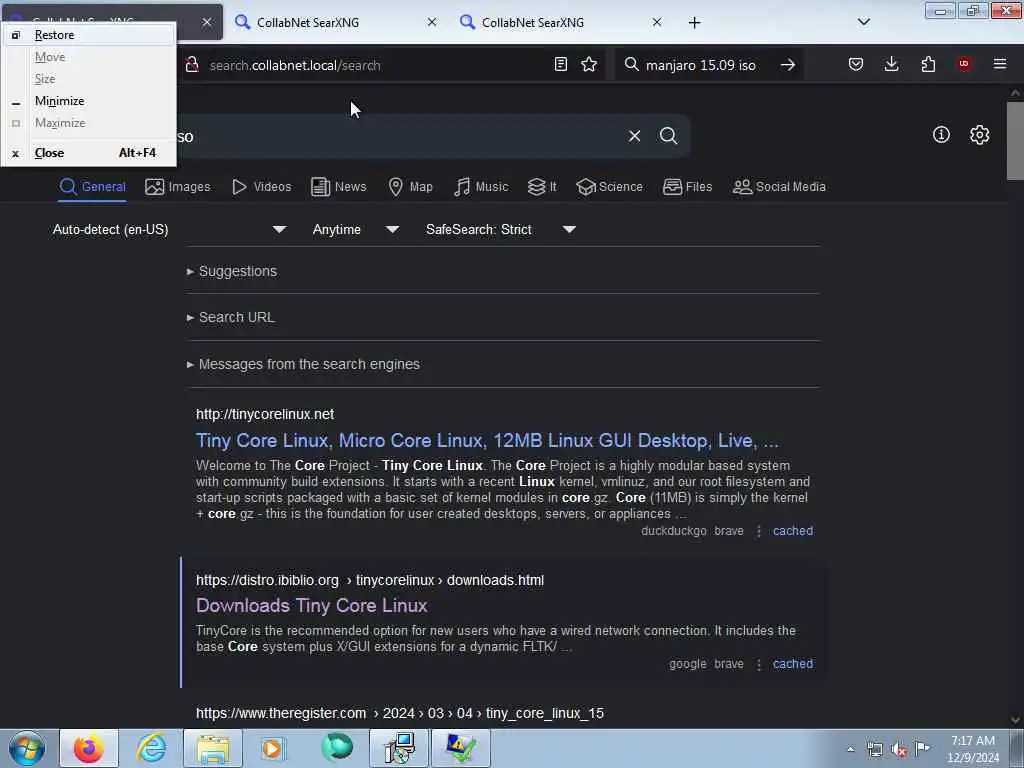Select the Files search category
The height and width of the screenshot is (768, 1024).
click(687, 187)
